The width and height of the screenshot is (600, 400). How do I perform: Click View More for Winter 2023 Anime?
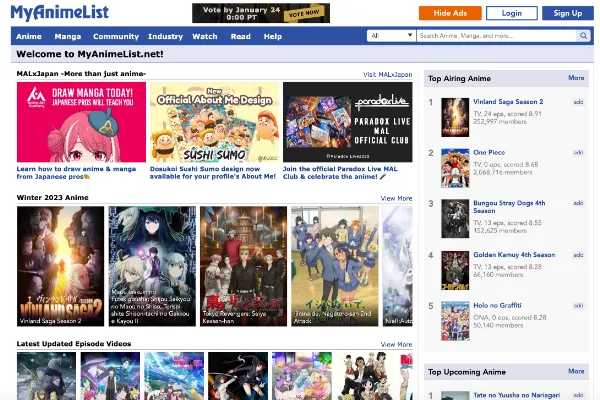[396, 198]
